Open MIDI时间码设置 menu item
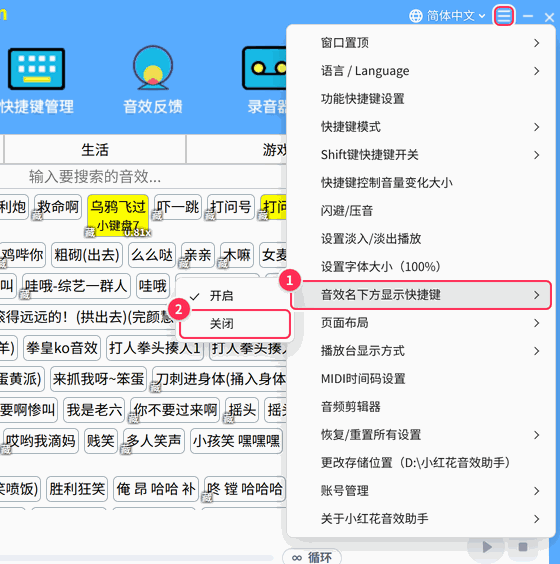 pos(421,379)
